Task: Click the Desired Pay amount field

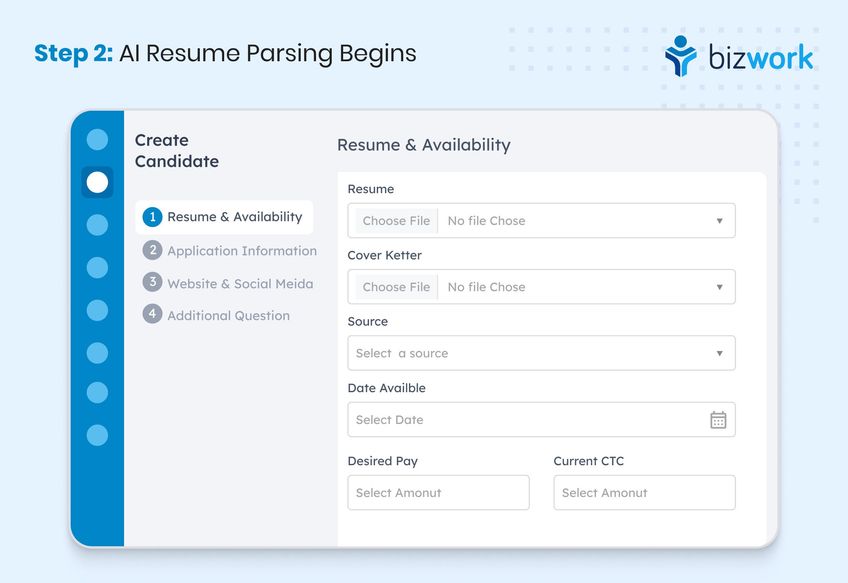Action: pos(438,492)
